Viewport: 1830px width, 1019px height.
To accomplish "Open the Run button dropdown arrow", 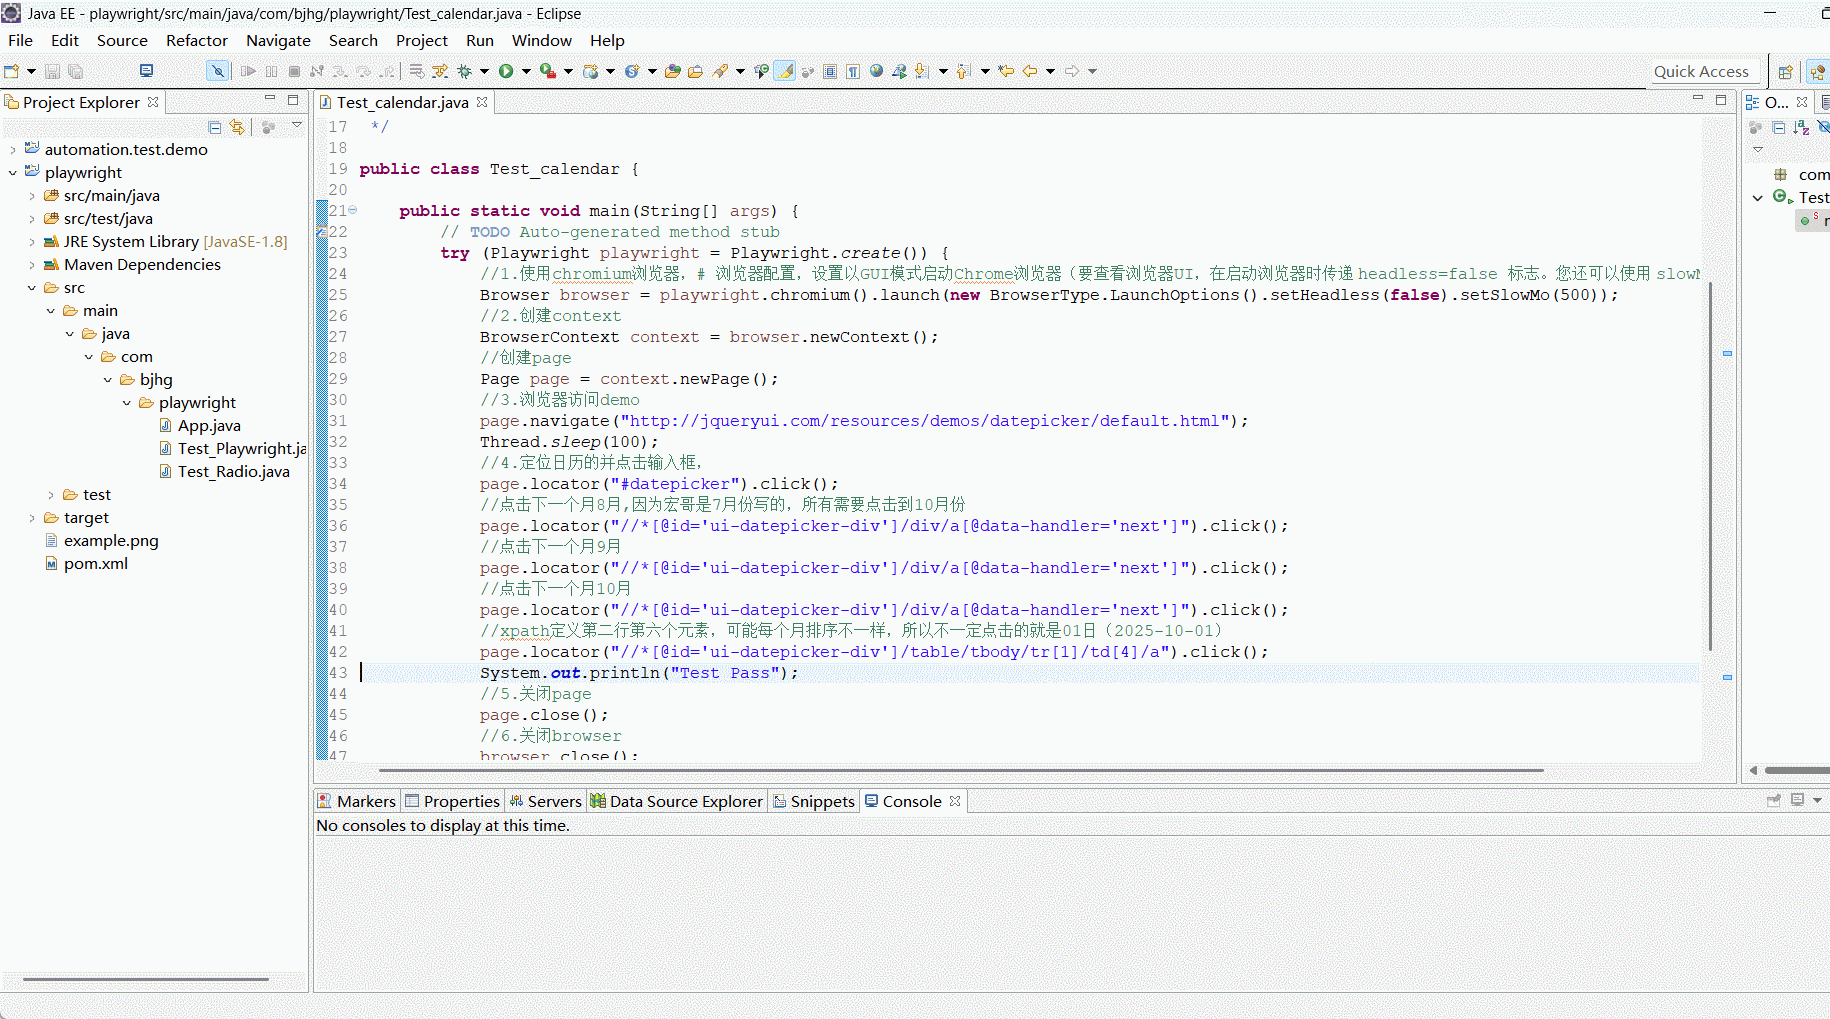I will tap(526, 71).
